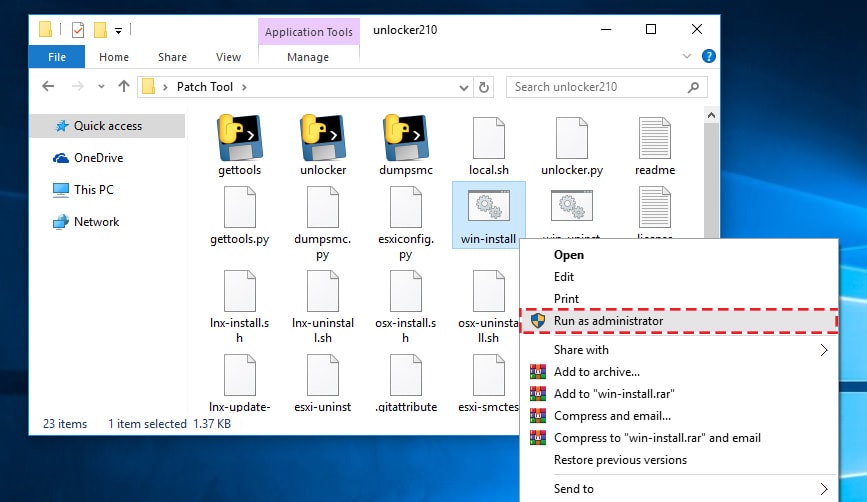Select the dumpsmc Python executable icon
The width and height of the screenshot is (867, 502).
click(406, 137)
